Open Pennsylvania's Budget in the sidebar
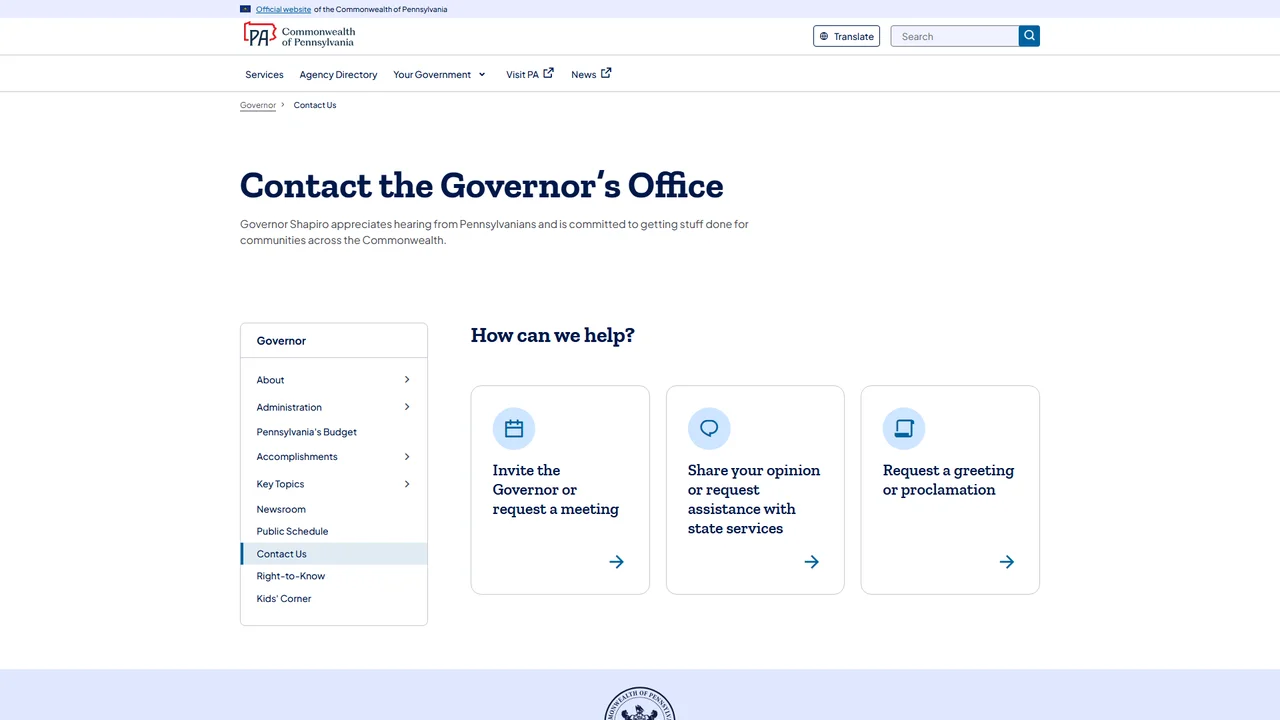The width and height of the screenshot is (1280, 720). 307,432
